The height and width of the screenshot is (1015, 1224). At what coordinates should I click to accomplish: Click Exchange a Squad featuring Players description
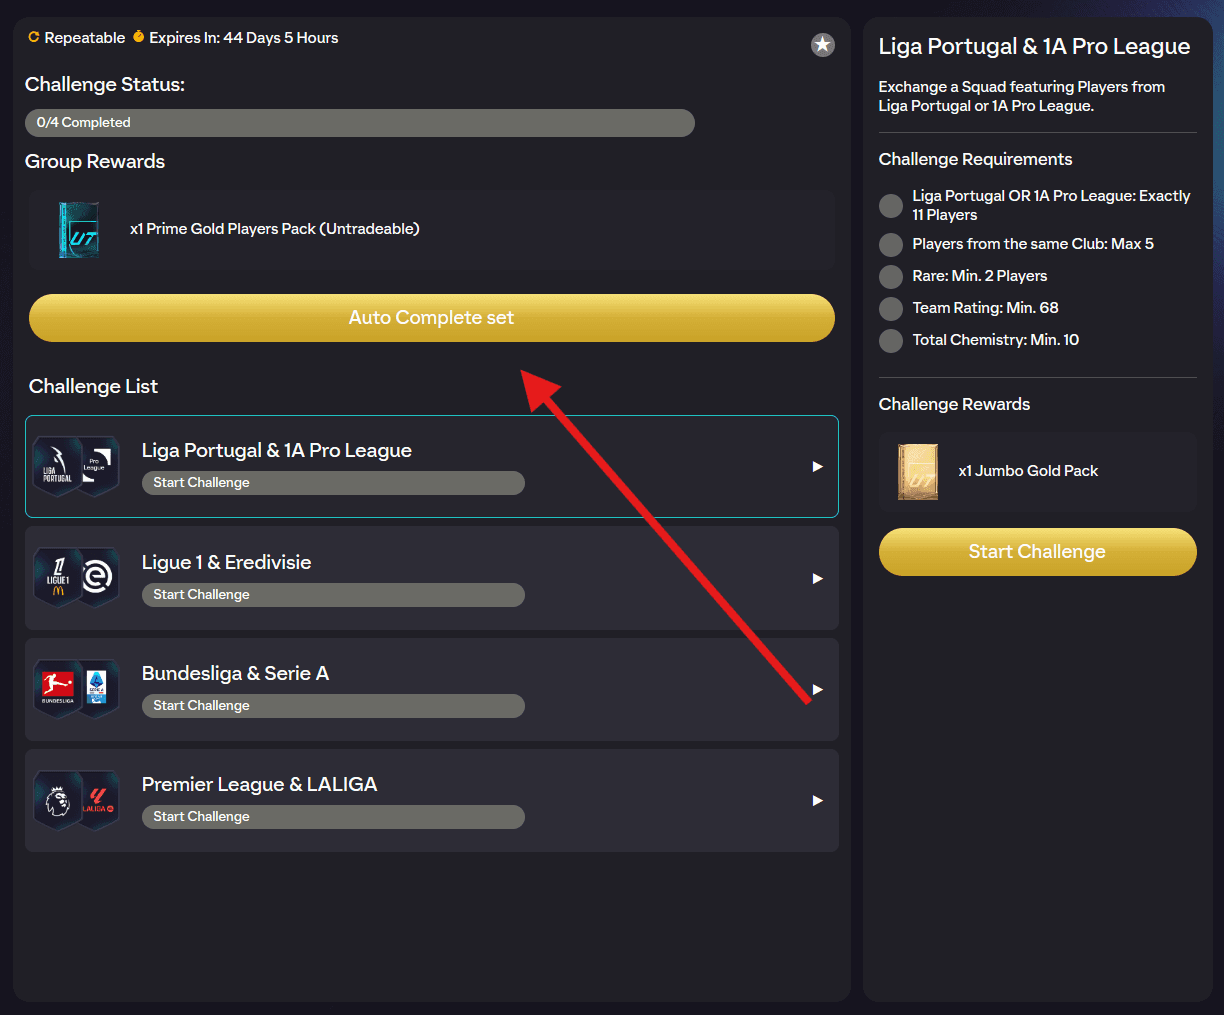[x=1022, y=96]
